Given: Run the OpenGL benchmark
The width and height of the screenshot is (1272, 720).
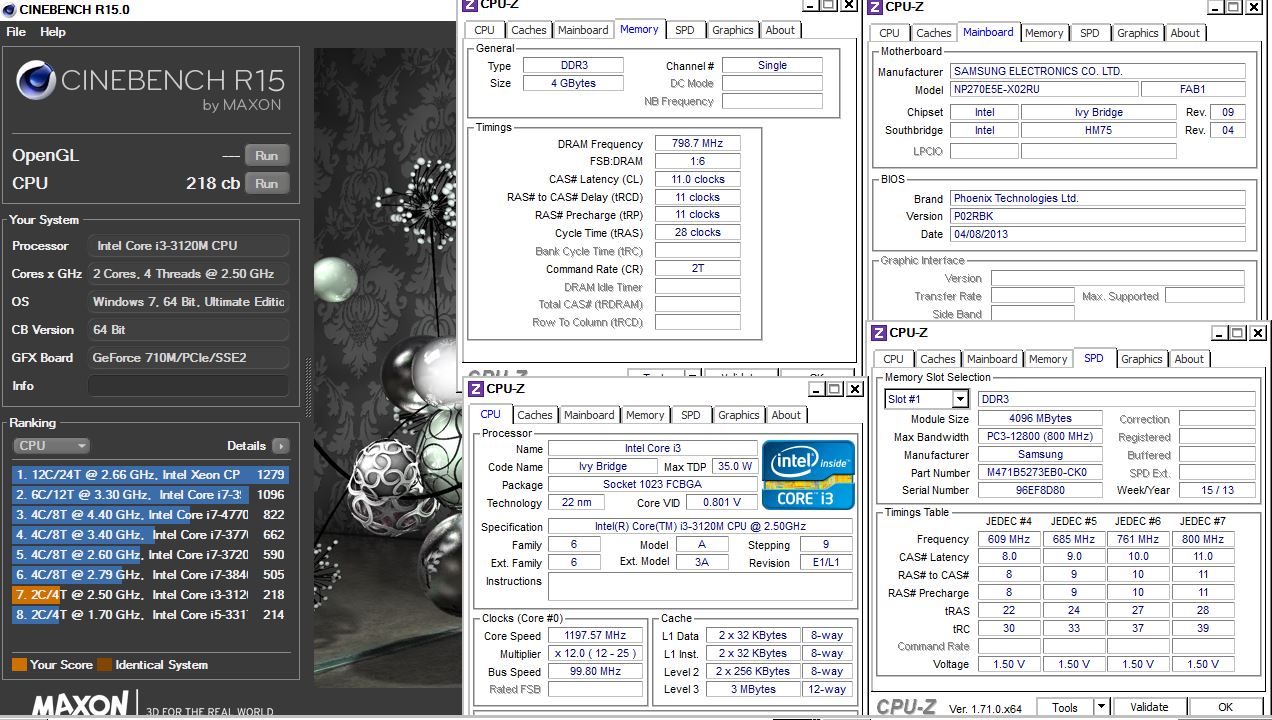Looking at the screenshot, I should (267, 156).
